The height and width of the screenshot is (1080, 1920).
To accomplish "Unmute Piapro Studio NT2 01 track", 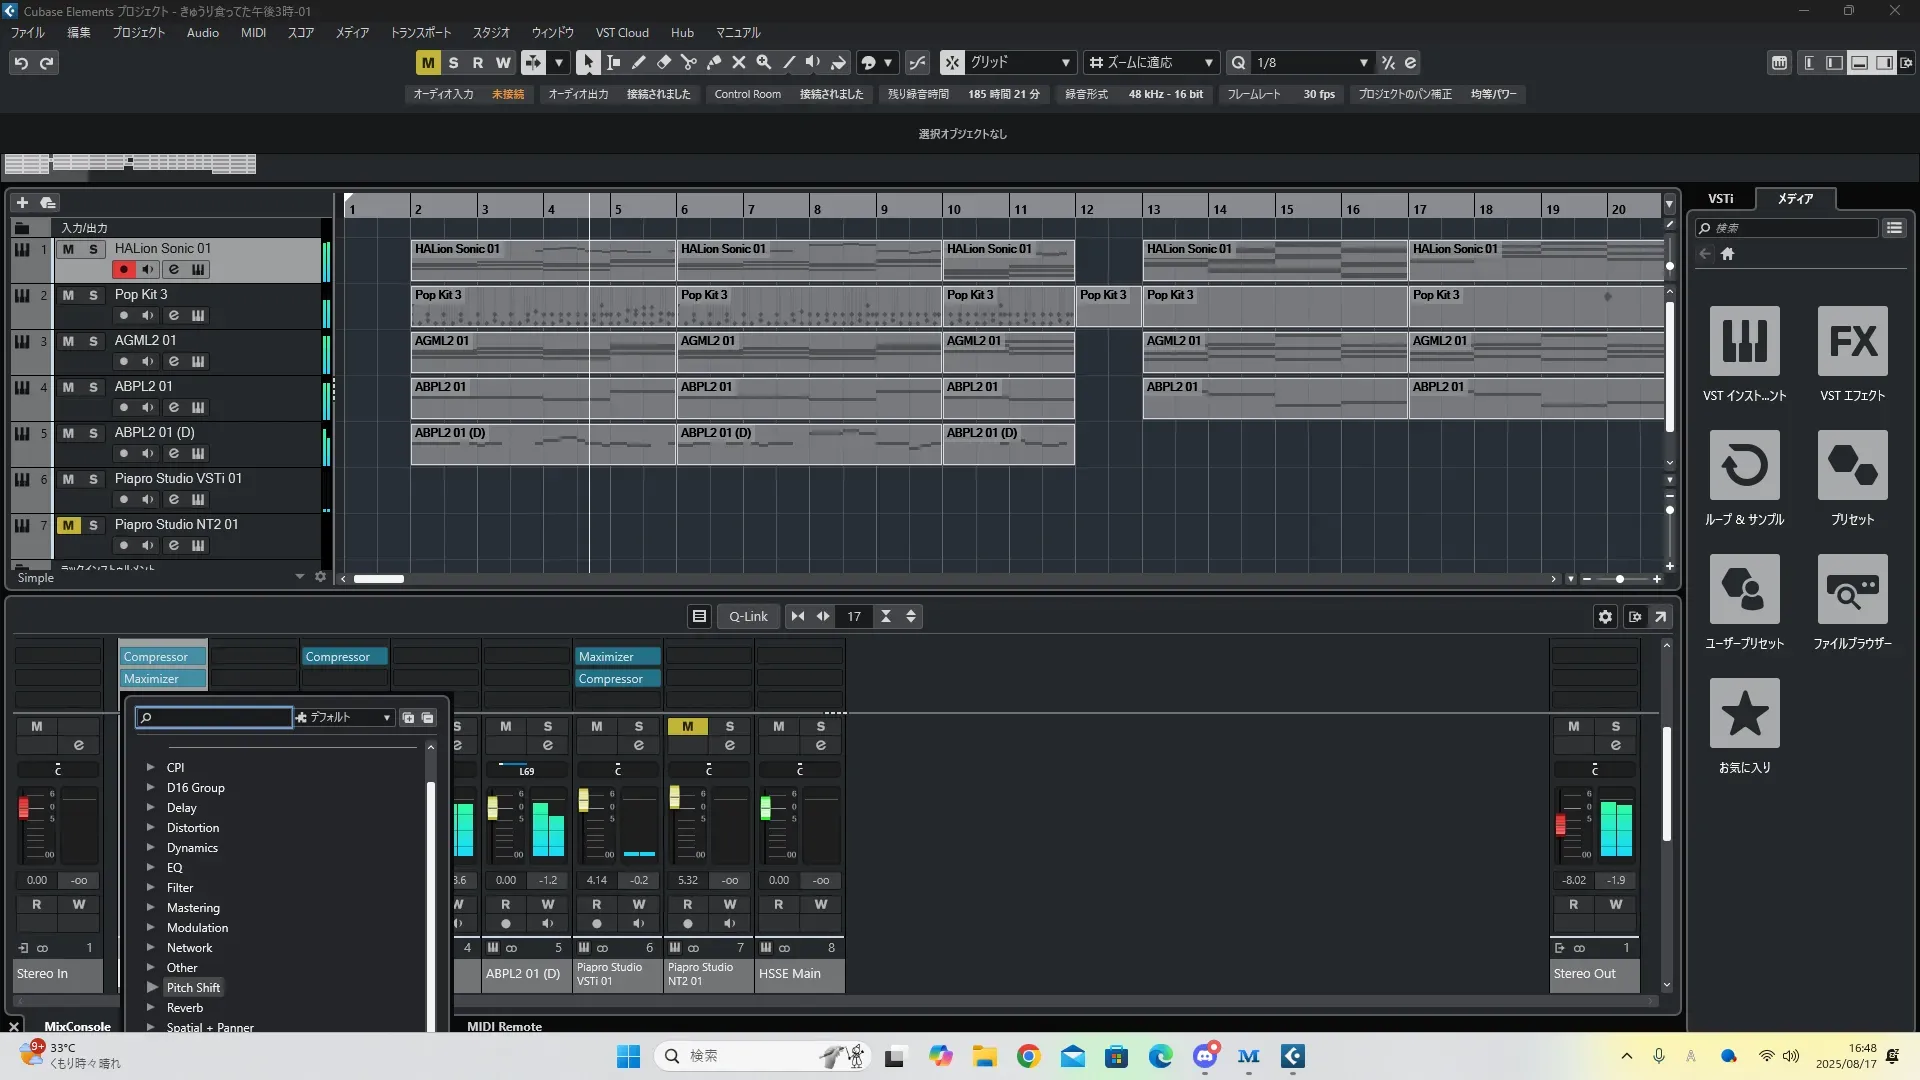I will 68,525.
